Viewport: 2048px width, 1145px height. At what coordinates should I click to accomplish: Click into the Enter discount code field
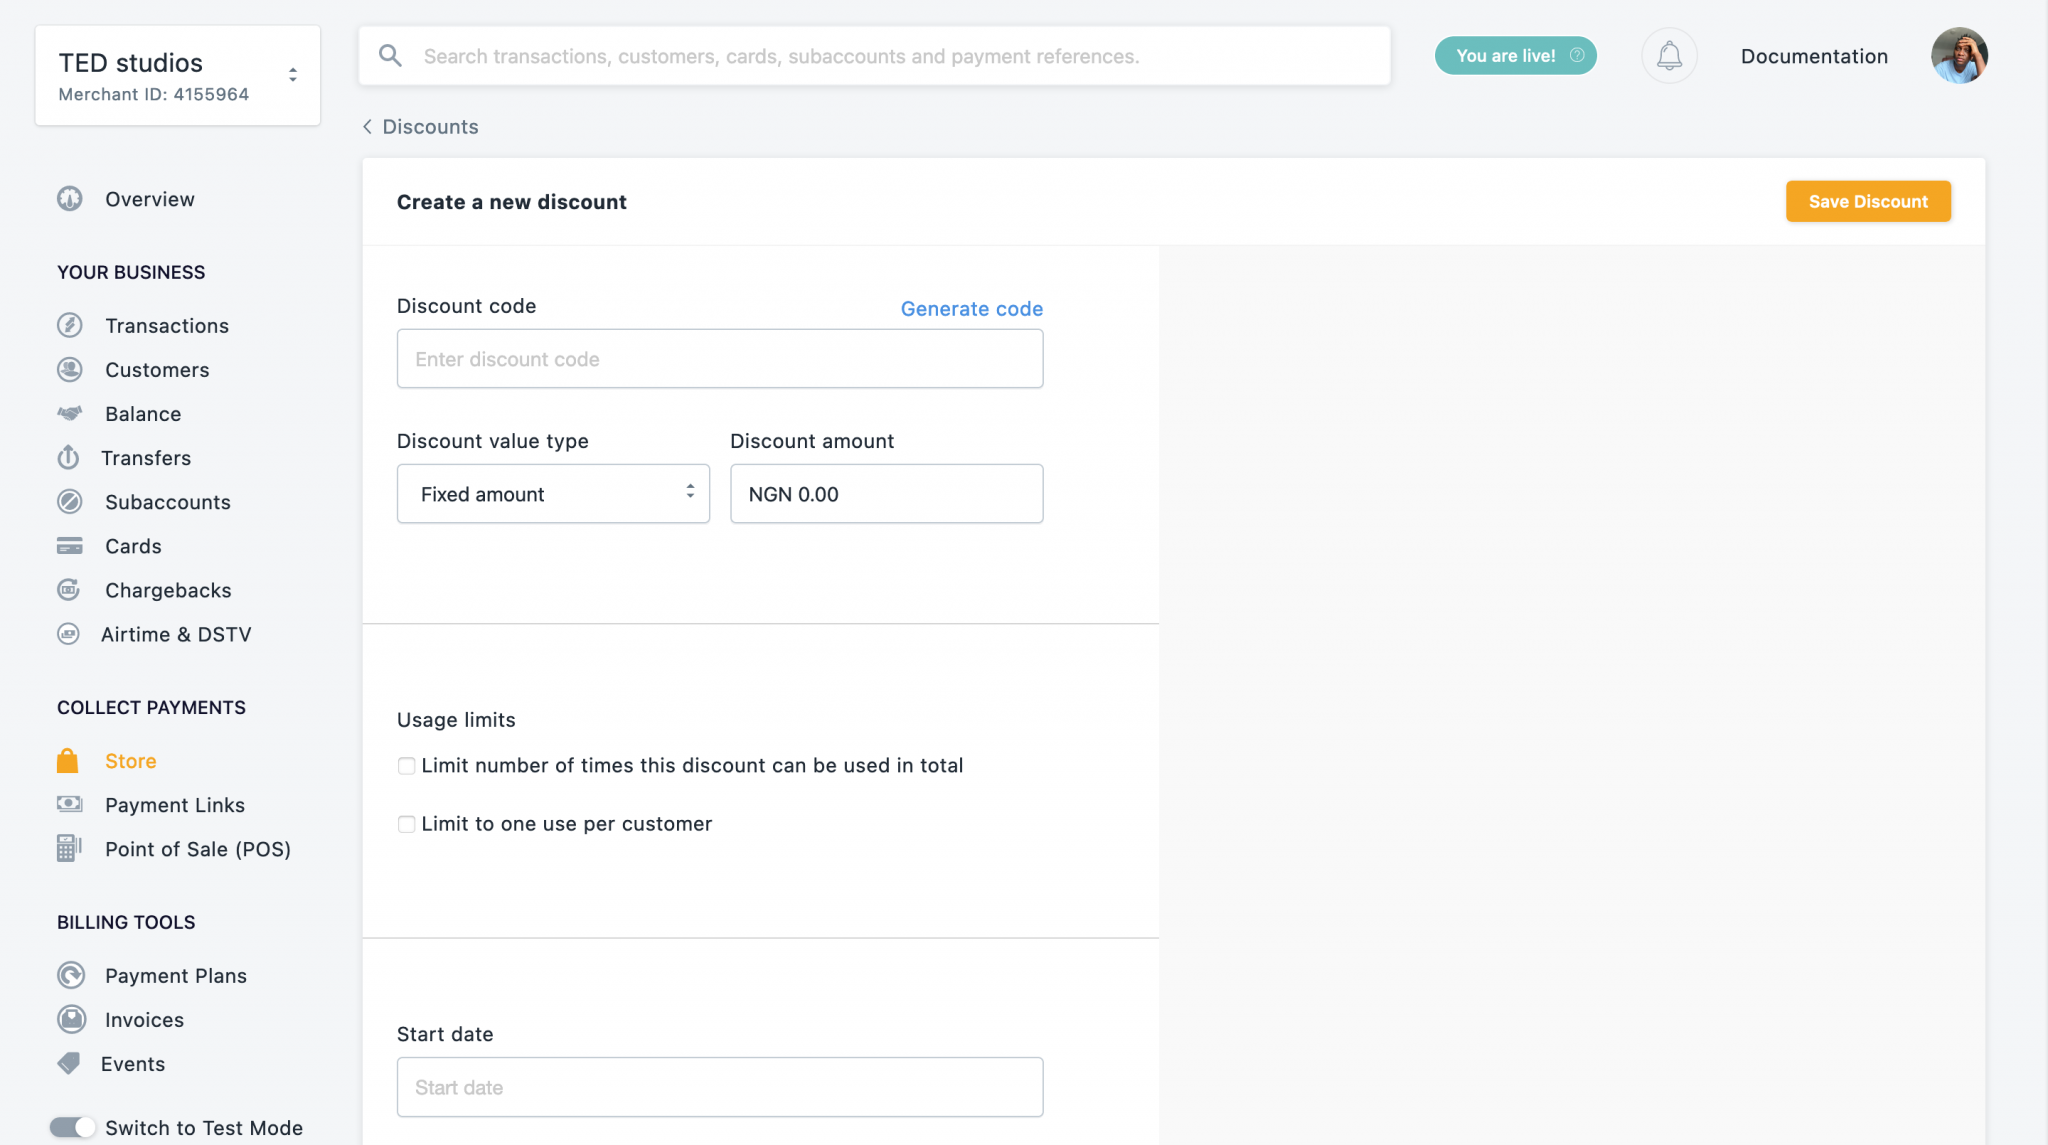click(719, 358)
